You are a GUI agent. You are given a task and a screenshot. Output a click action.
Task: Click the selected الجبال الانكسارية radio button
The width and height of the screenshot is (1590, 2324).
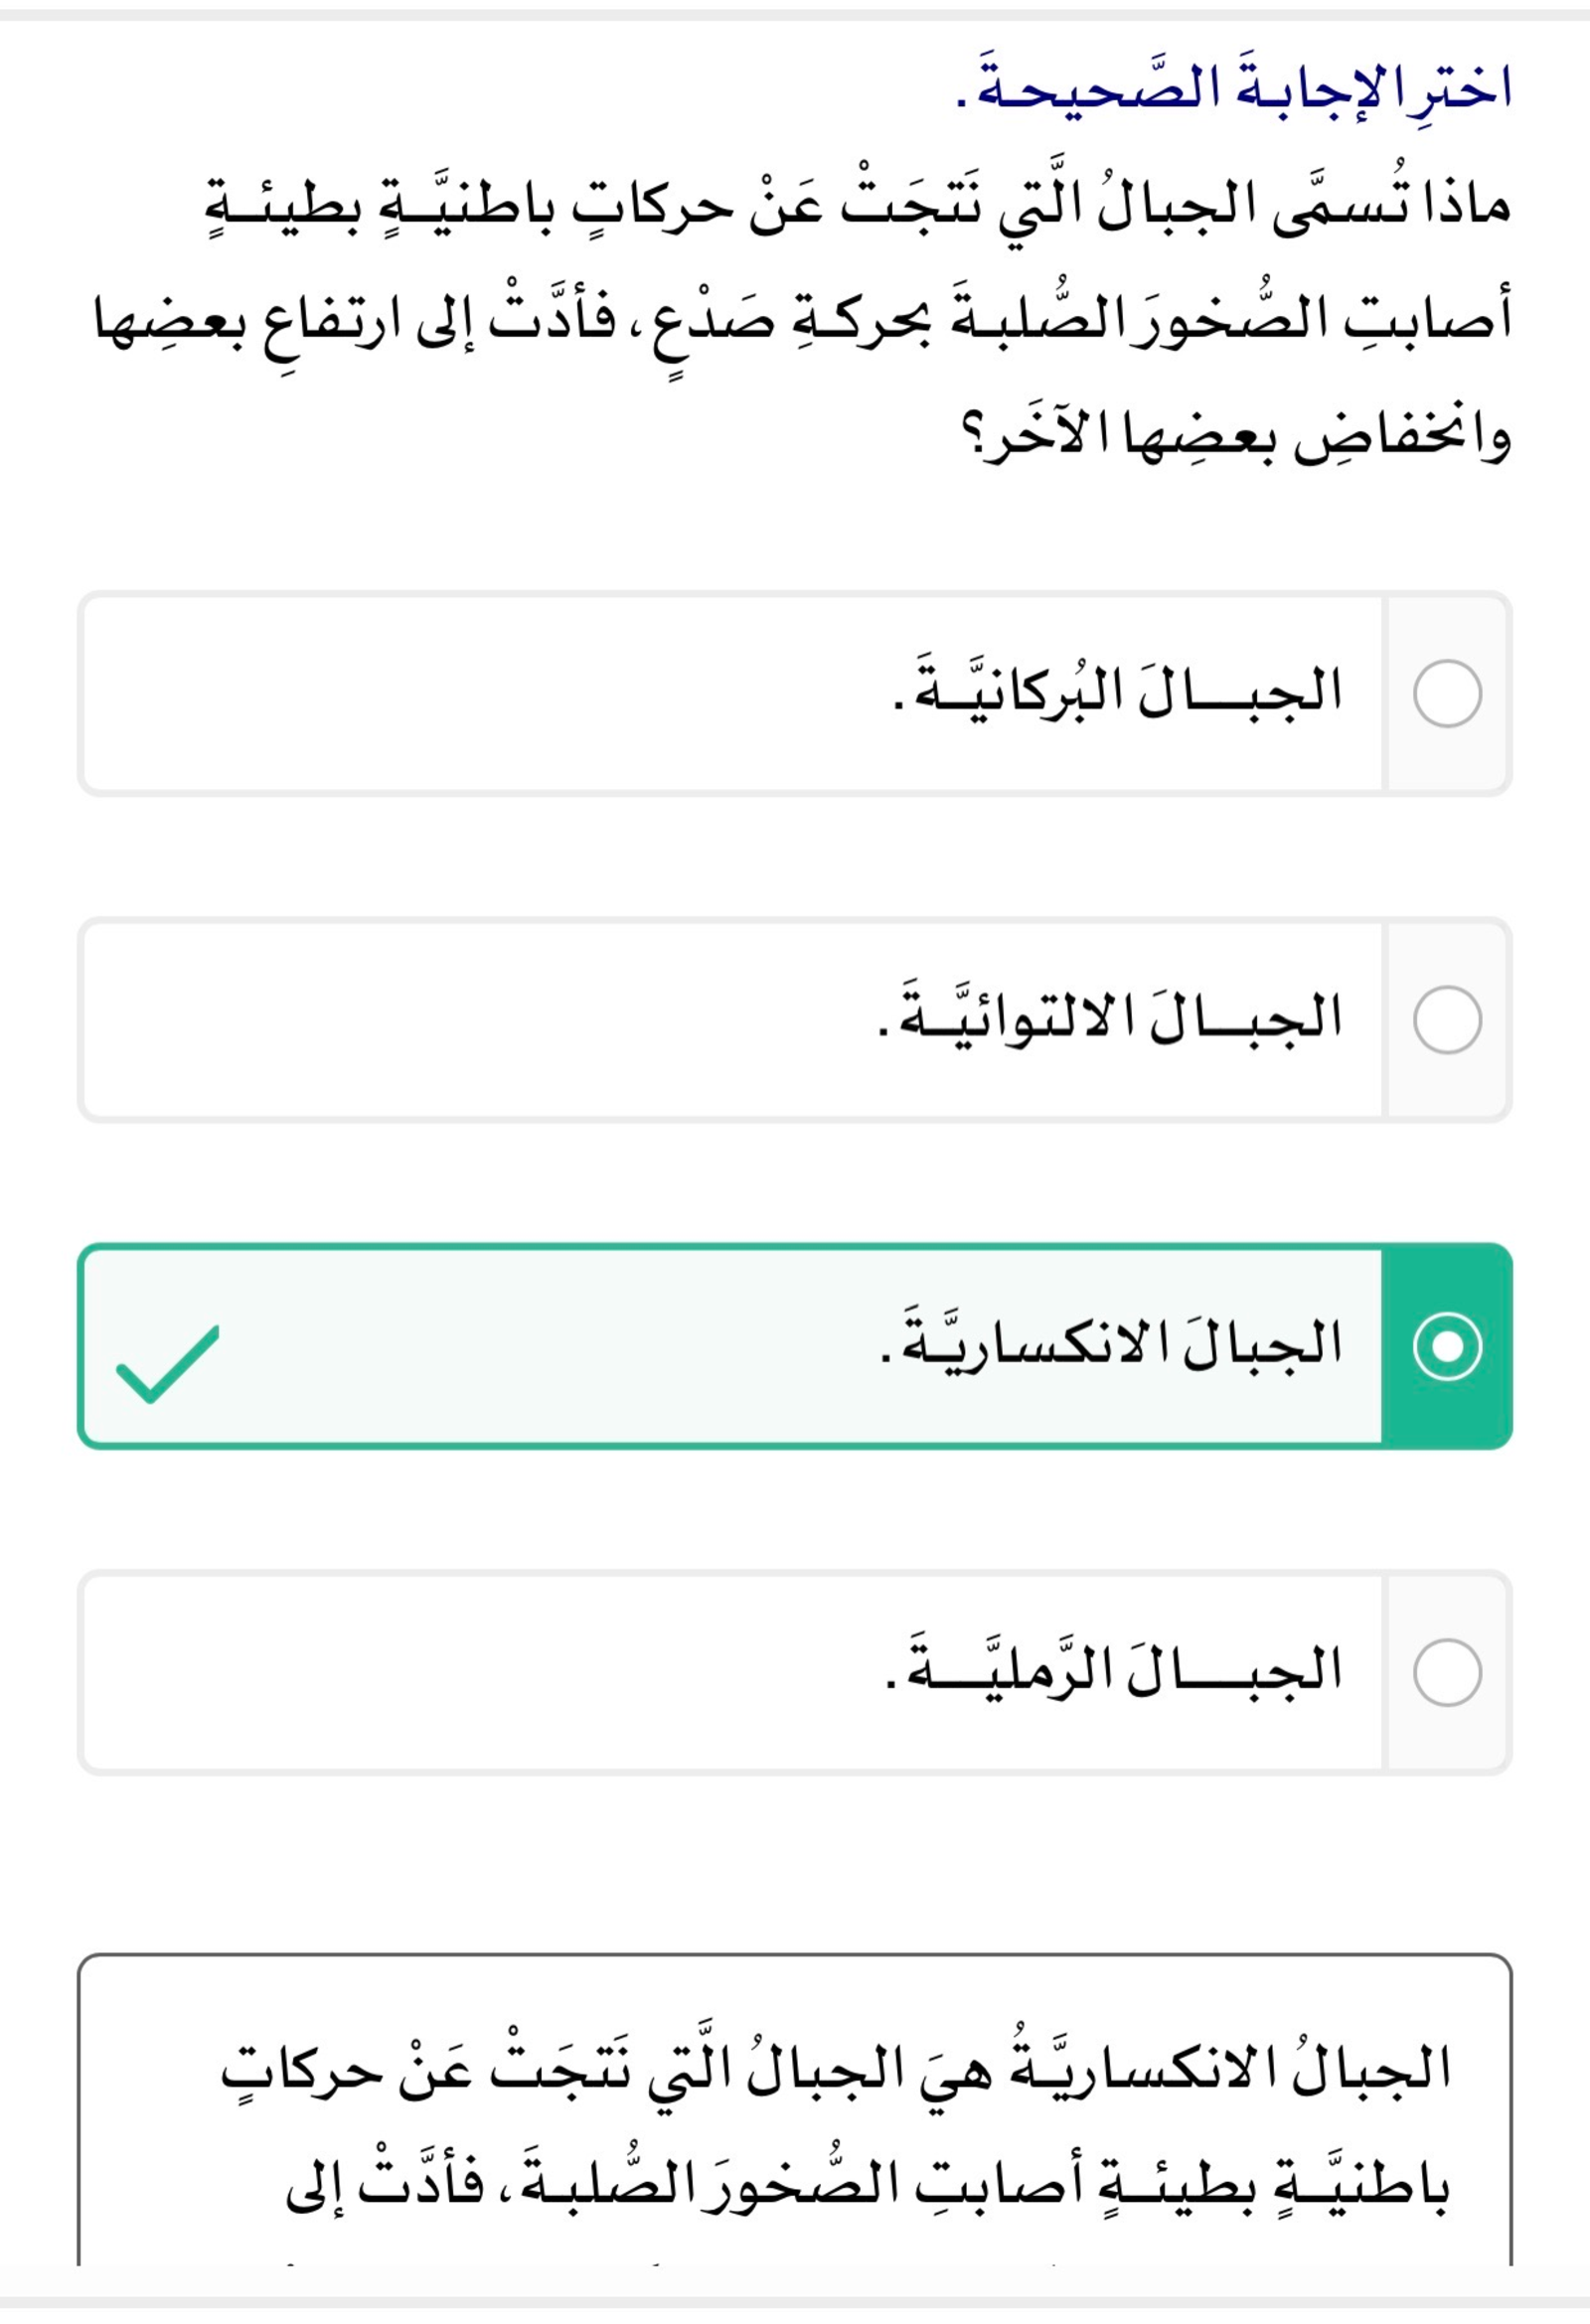click(x=1446, y=1346)
